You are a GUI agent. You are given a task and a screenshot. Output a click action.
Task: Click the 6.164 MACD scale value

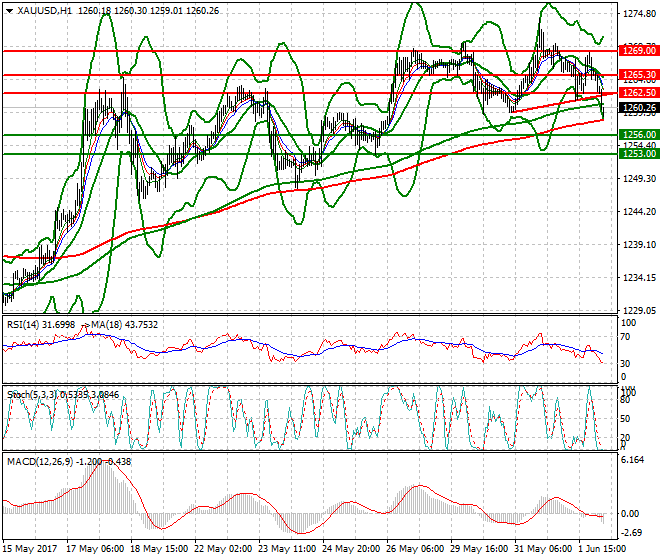[x=633, y=460]
